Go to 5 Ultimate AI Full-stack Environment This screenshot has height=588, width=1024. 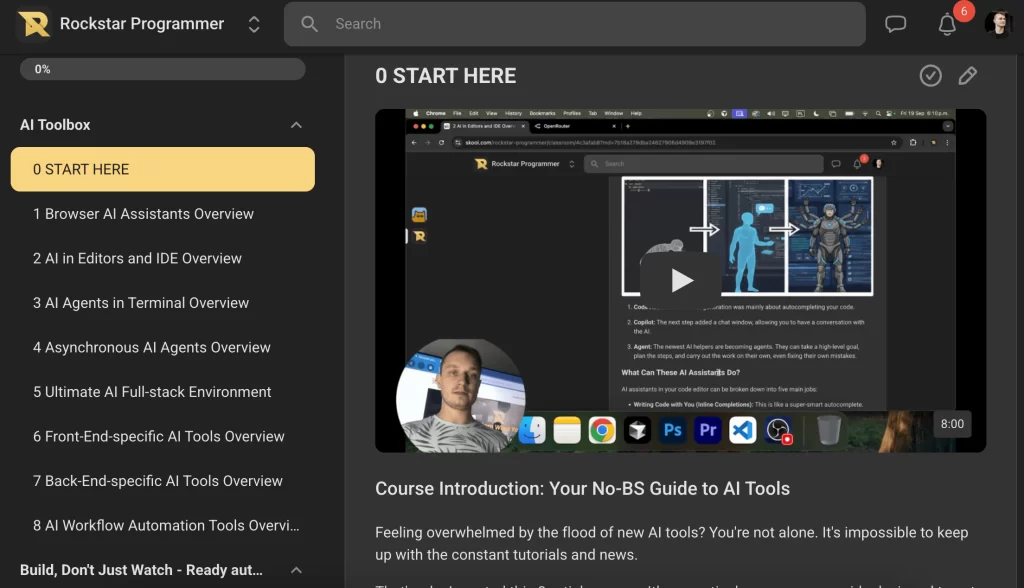(152, 392)
